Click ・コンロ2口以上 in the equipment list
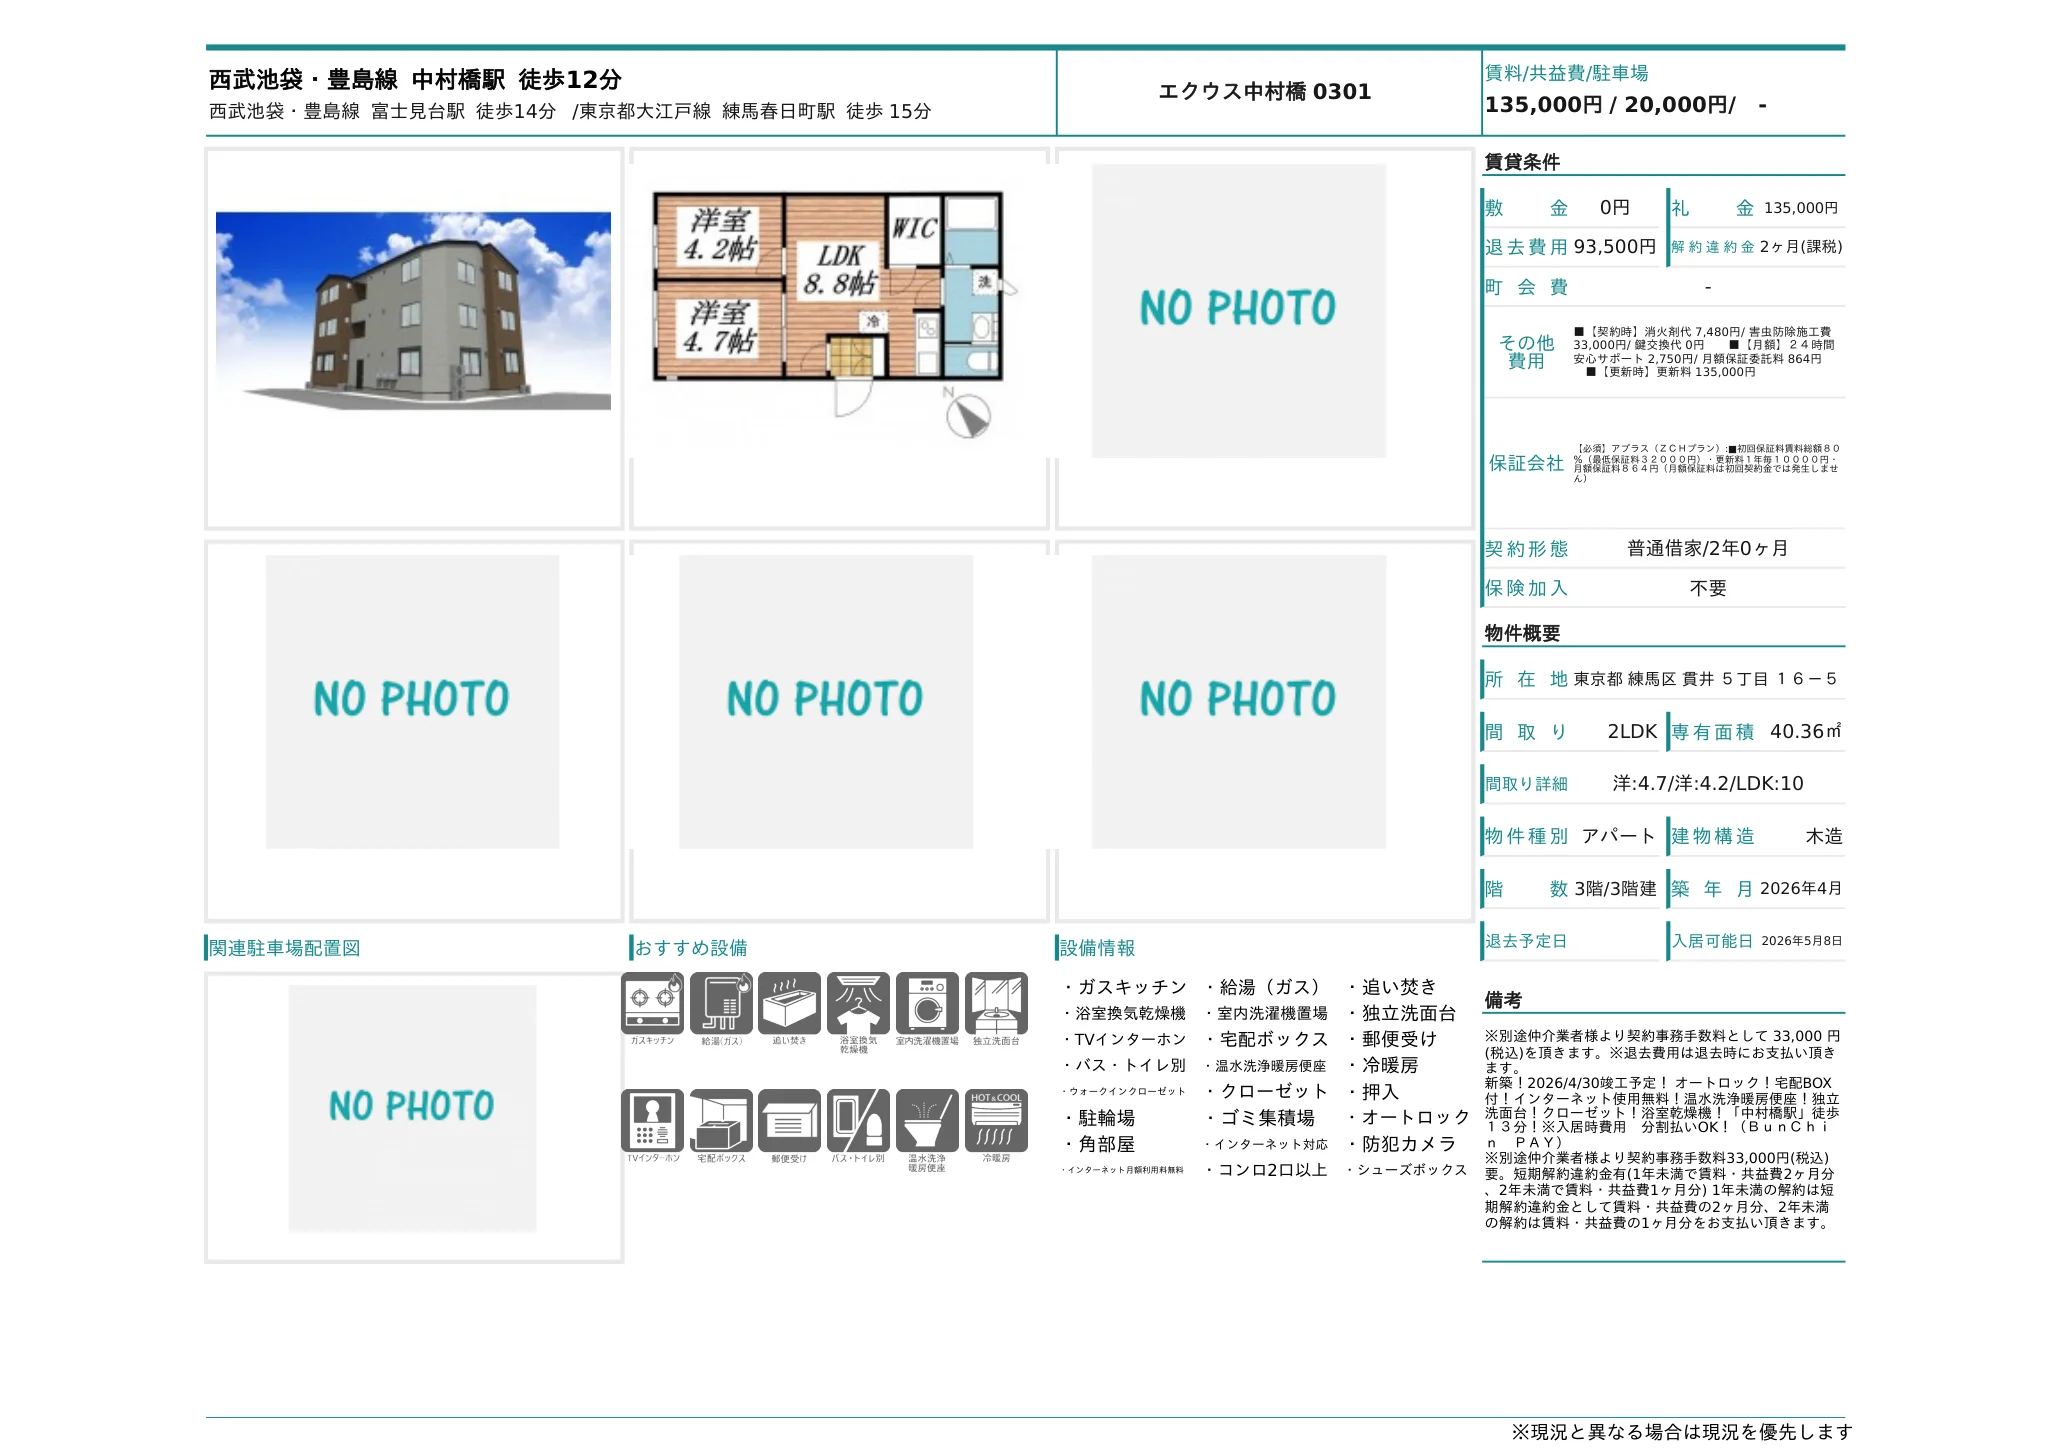Image resolution: width=2056 pixels, height=1453 pixels. tap(1265, 1169)
